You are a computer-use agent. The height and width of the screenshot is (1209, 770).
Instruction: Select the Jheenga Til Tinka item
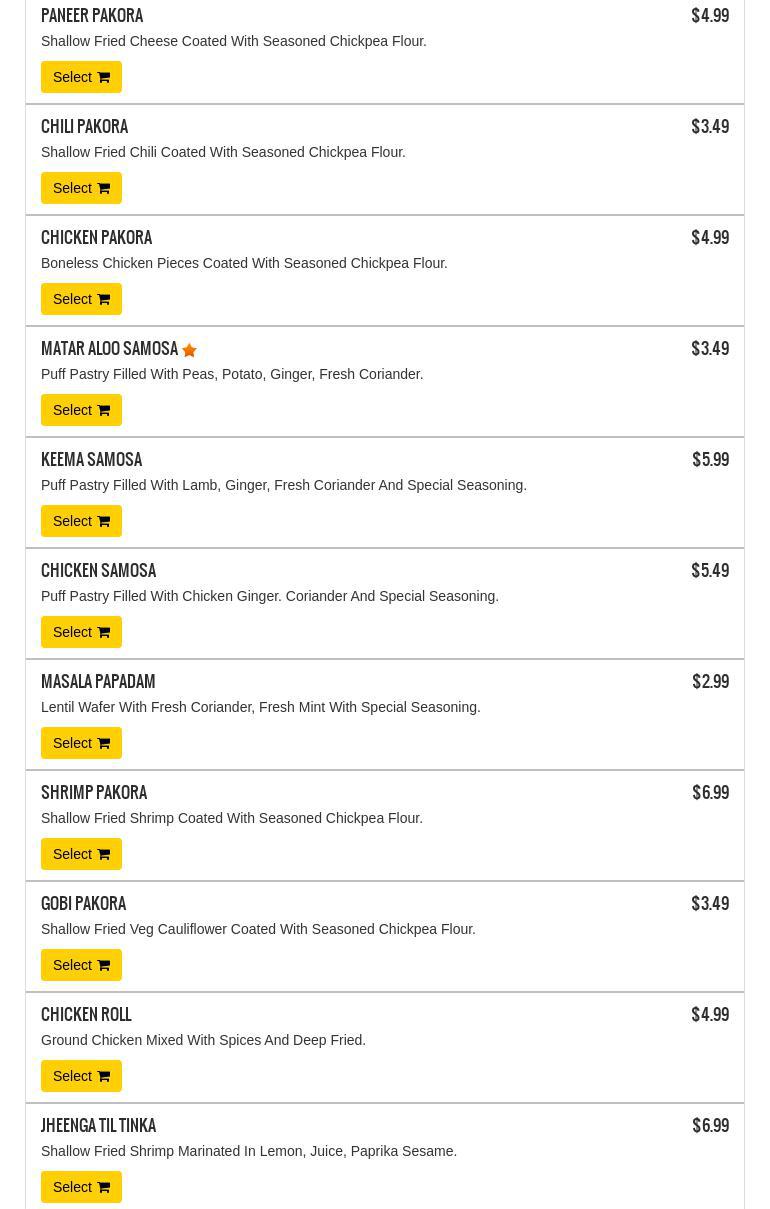click(81, 1187)
